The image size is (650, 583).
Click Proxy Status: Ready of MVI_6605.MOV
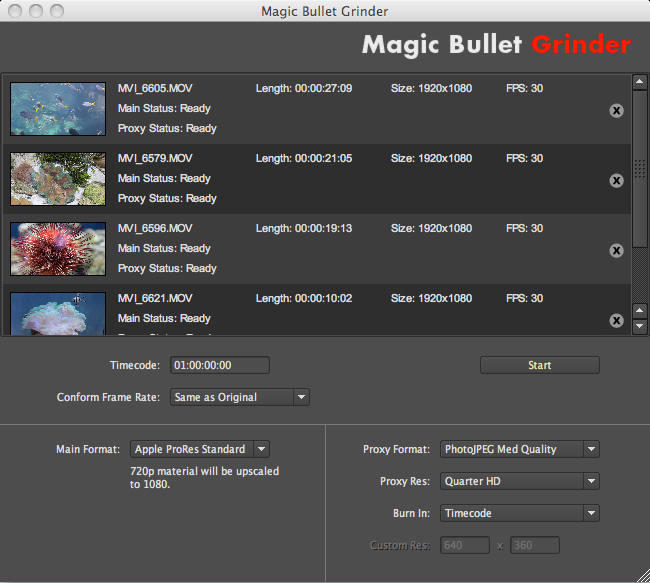pos(167,129)
